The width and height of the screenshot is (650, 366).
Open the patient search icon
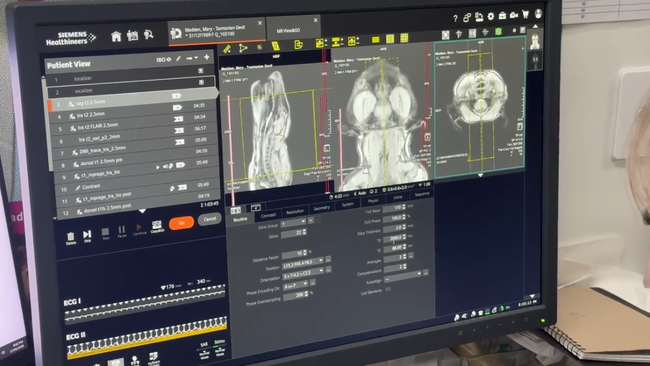tap(148, 35)
